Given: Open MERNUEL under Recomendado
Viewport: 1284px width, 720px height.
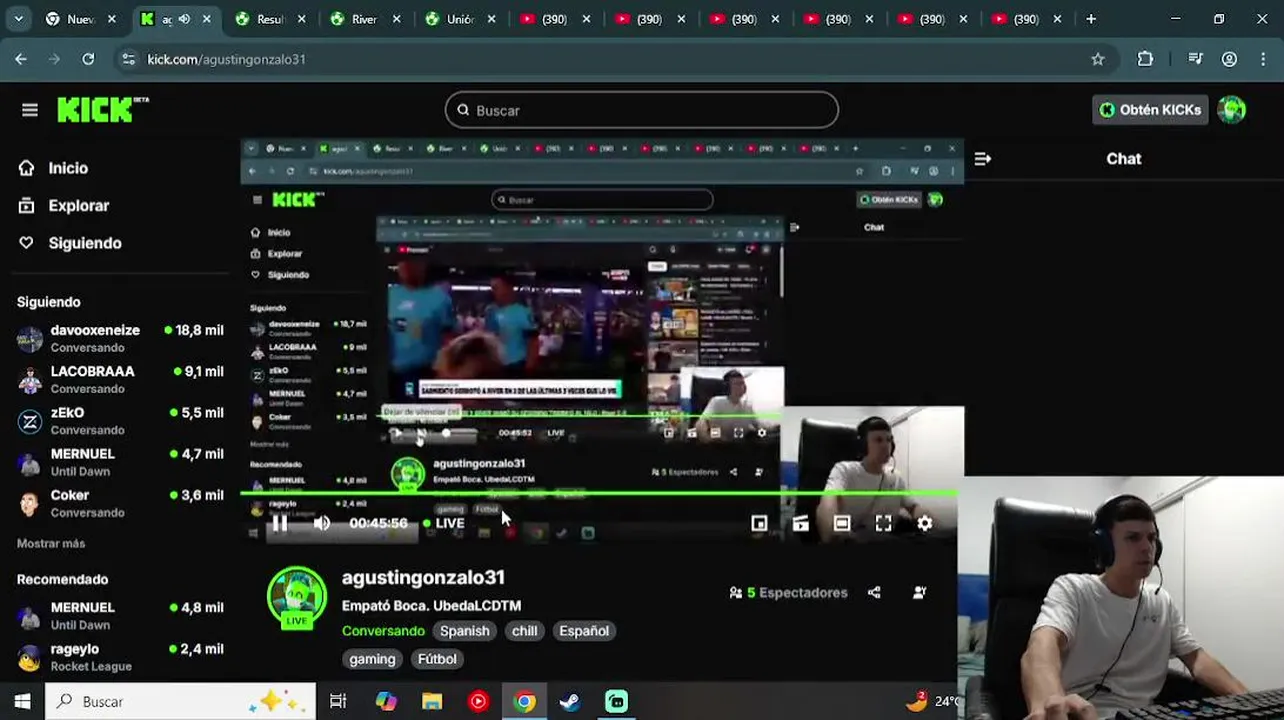Looking at the screenshot, I should tap(120, 615).
